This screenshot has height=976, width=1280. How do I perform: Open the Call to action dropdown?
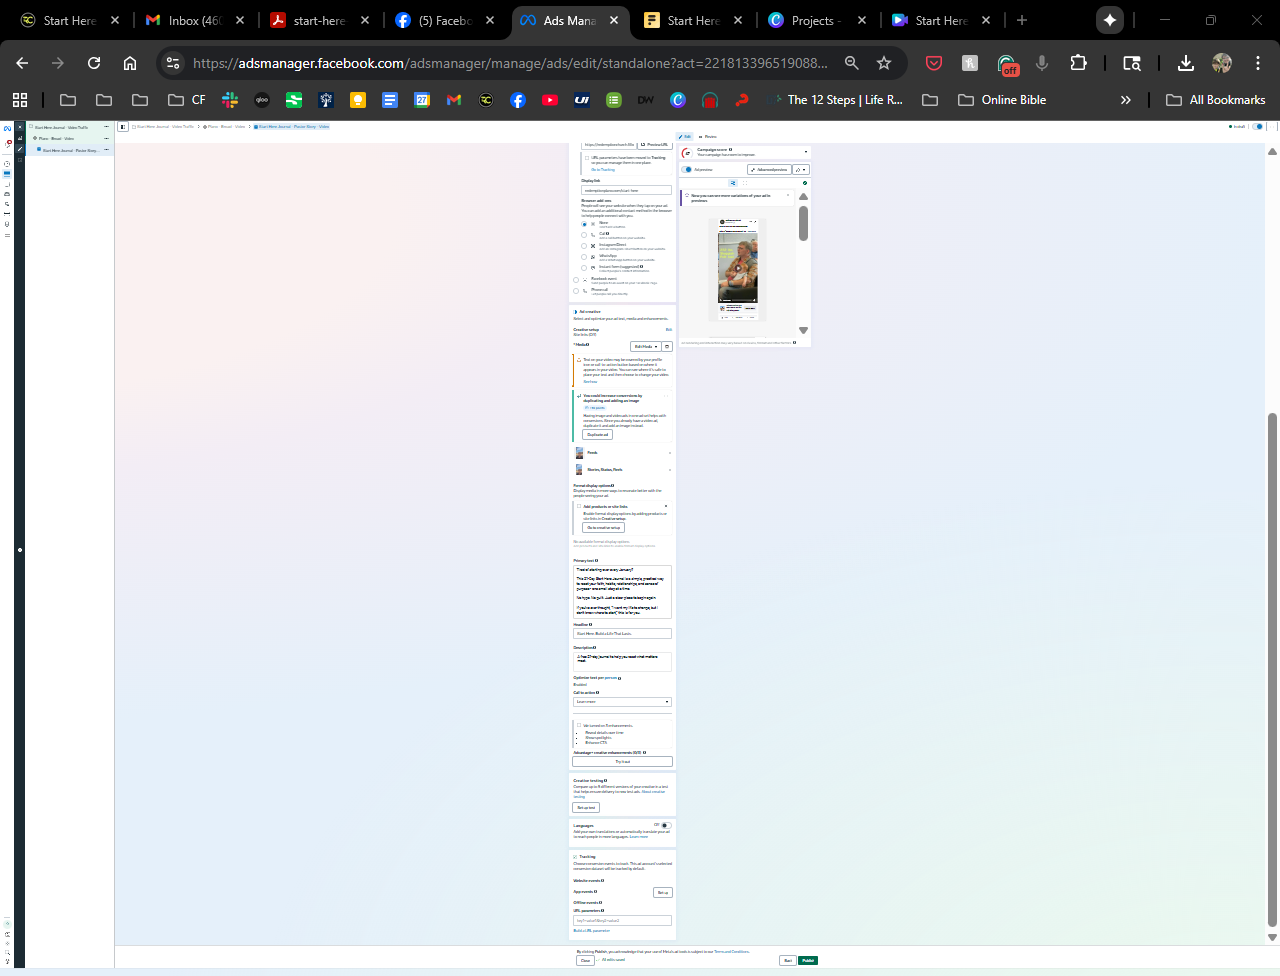[622, 702]
